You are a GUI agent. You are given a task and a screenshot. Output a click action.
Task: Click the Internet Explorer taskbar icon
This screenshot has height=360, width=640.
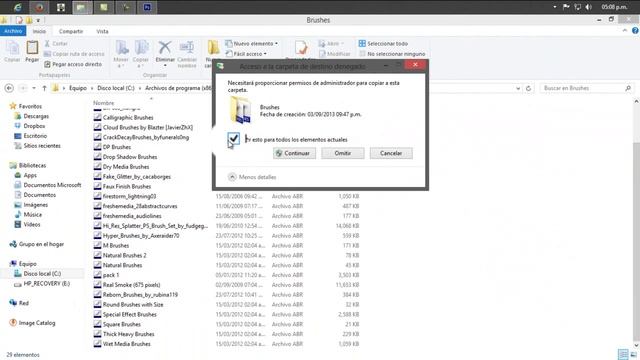[x=17, y=7]
